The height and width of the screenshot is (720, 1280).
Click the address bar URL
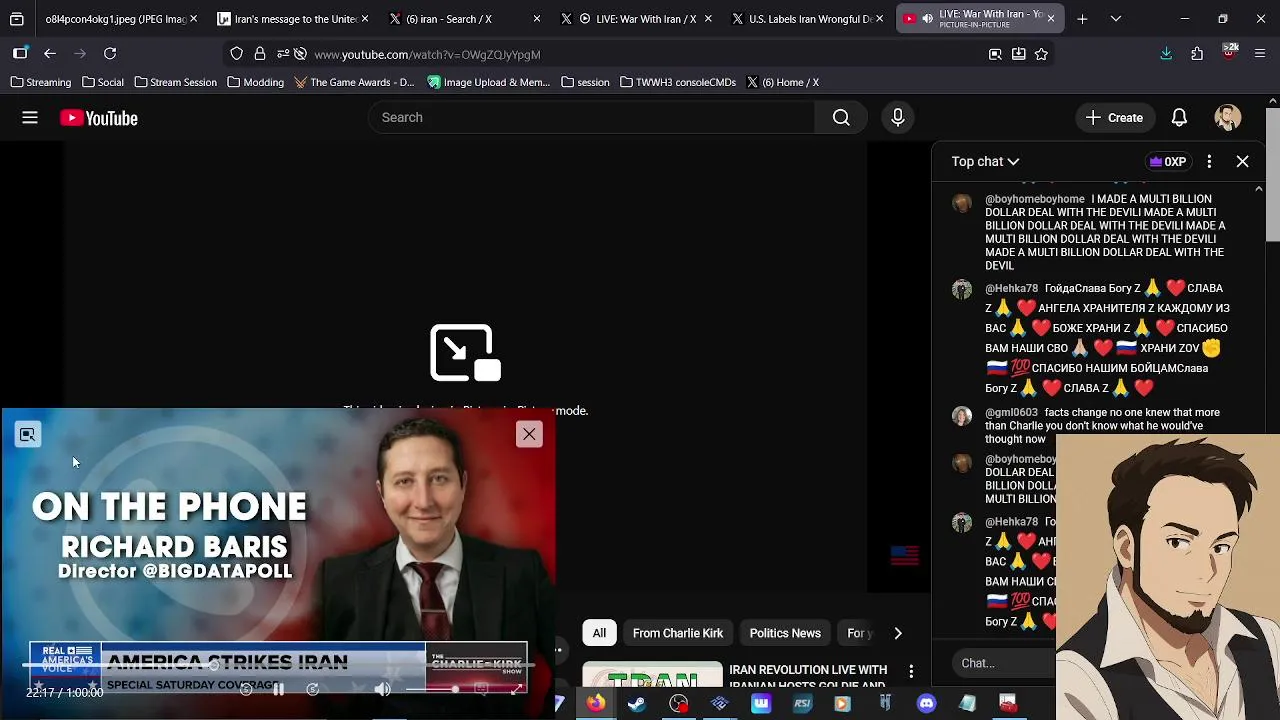click(427, 55)
